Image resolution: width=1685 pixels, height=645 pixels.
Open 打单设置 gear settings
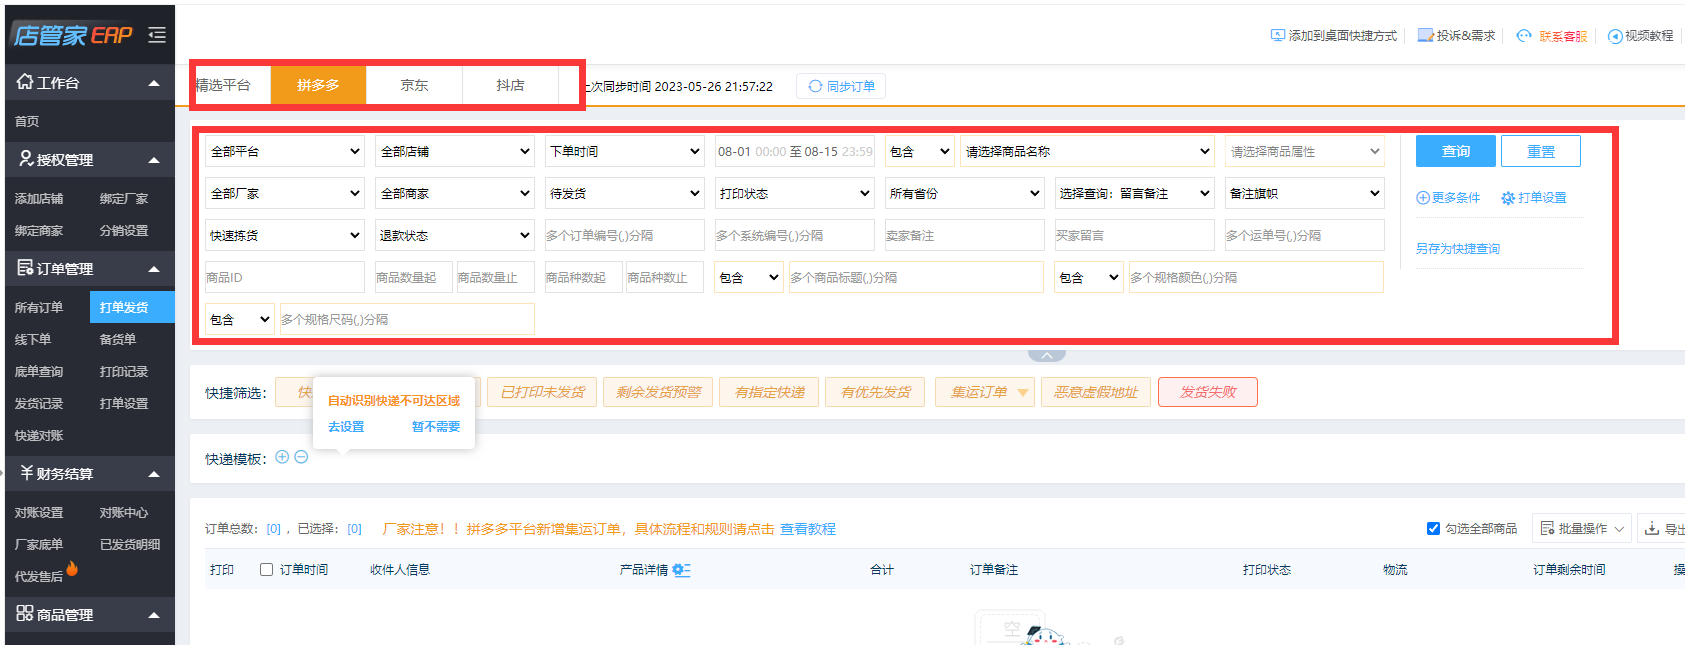point(1508,198)
